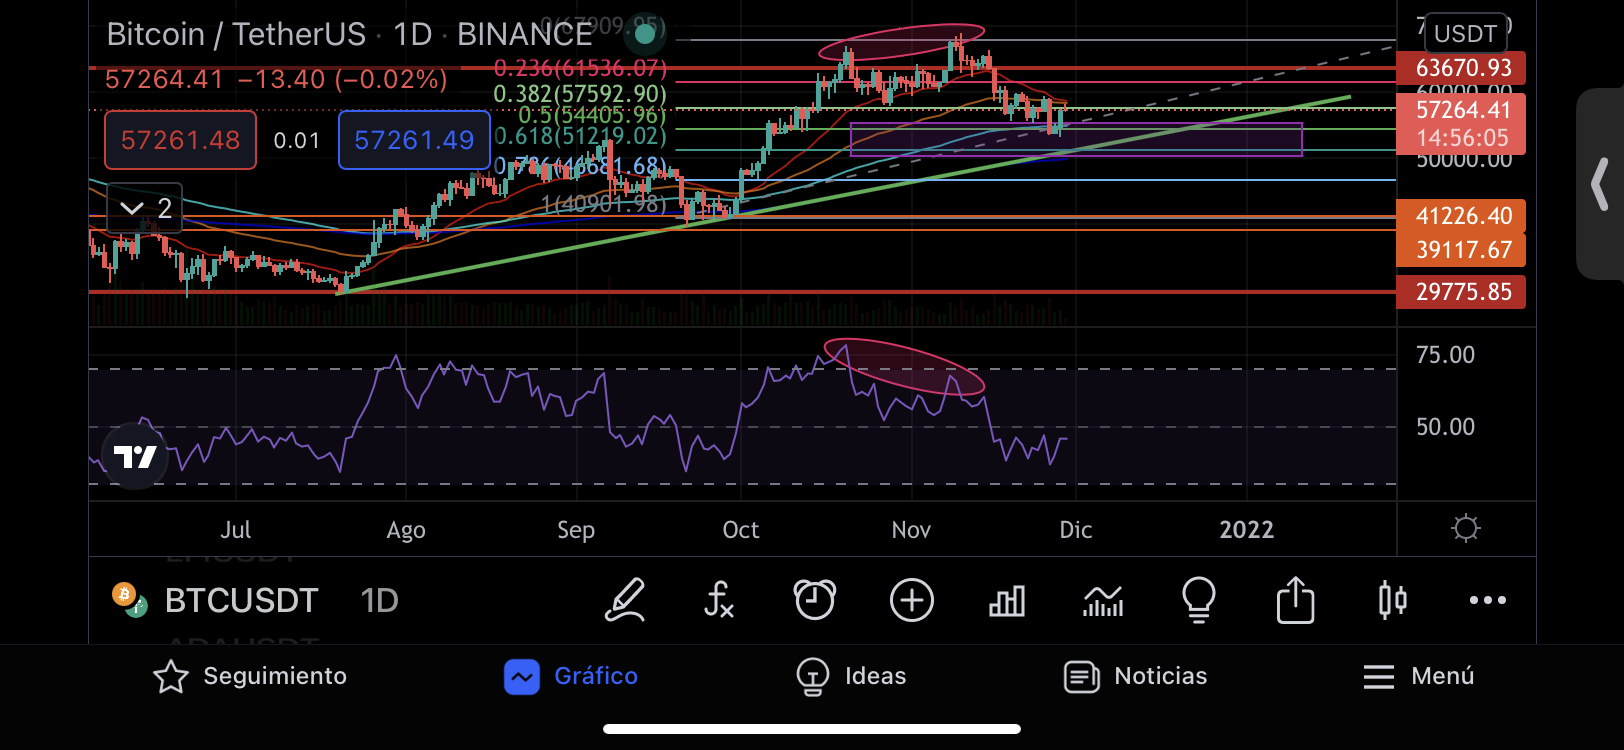Viewport: 1624px width, 750px height.
Task: Tap the red sell price 57261.48
Action: 180,140
